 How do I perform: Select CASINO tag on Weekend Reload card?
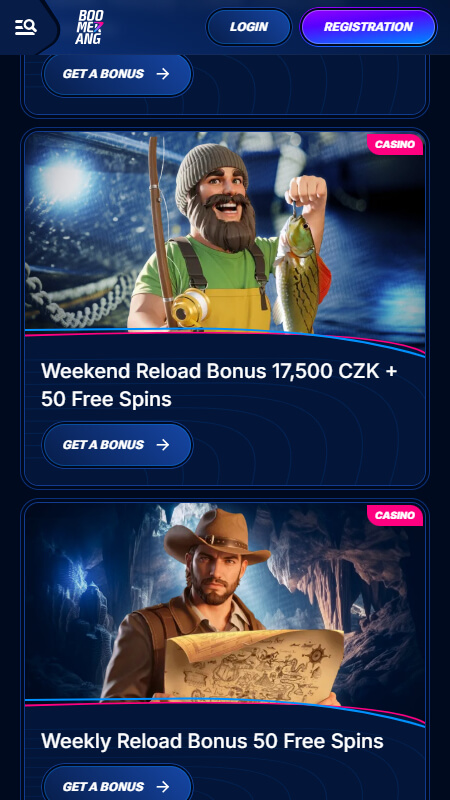click(394, 144)
